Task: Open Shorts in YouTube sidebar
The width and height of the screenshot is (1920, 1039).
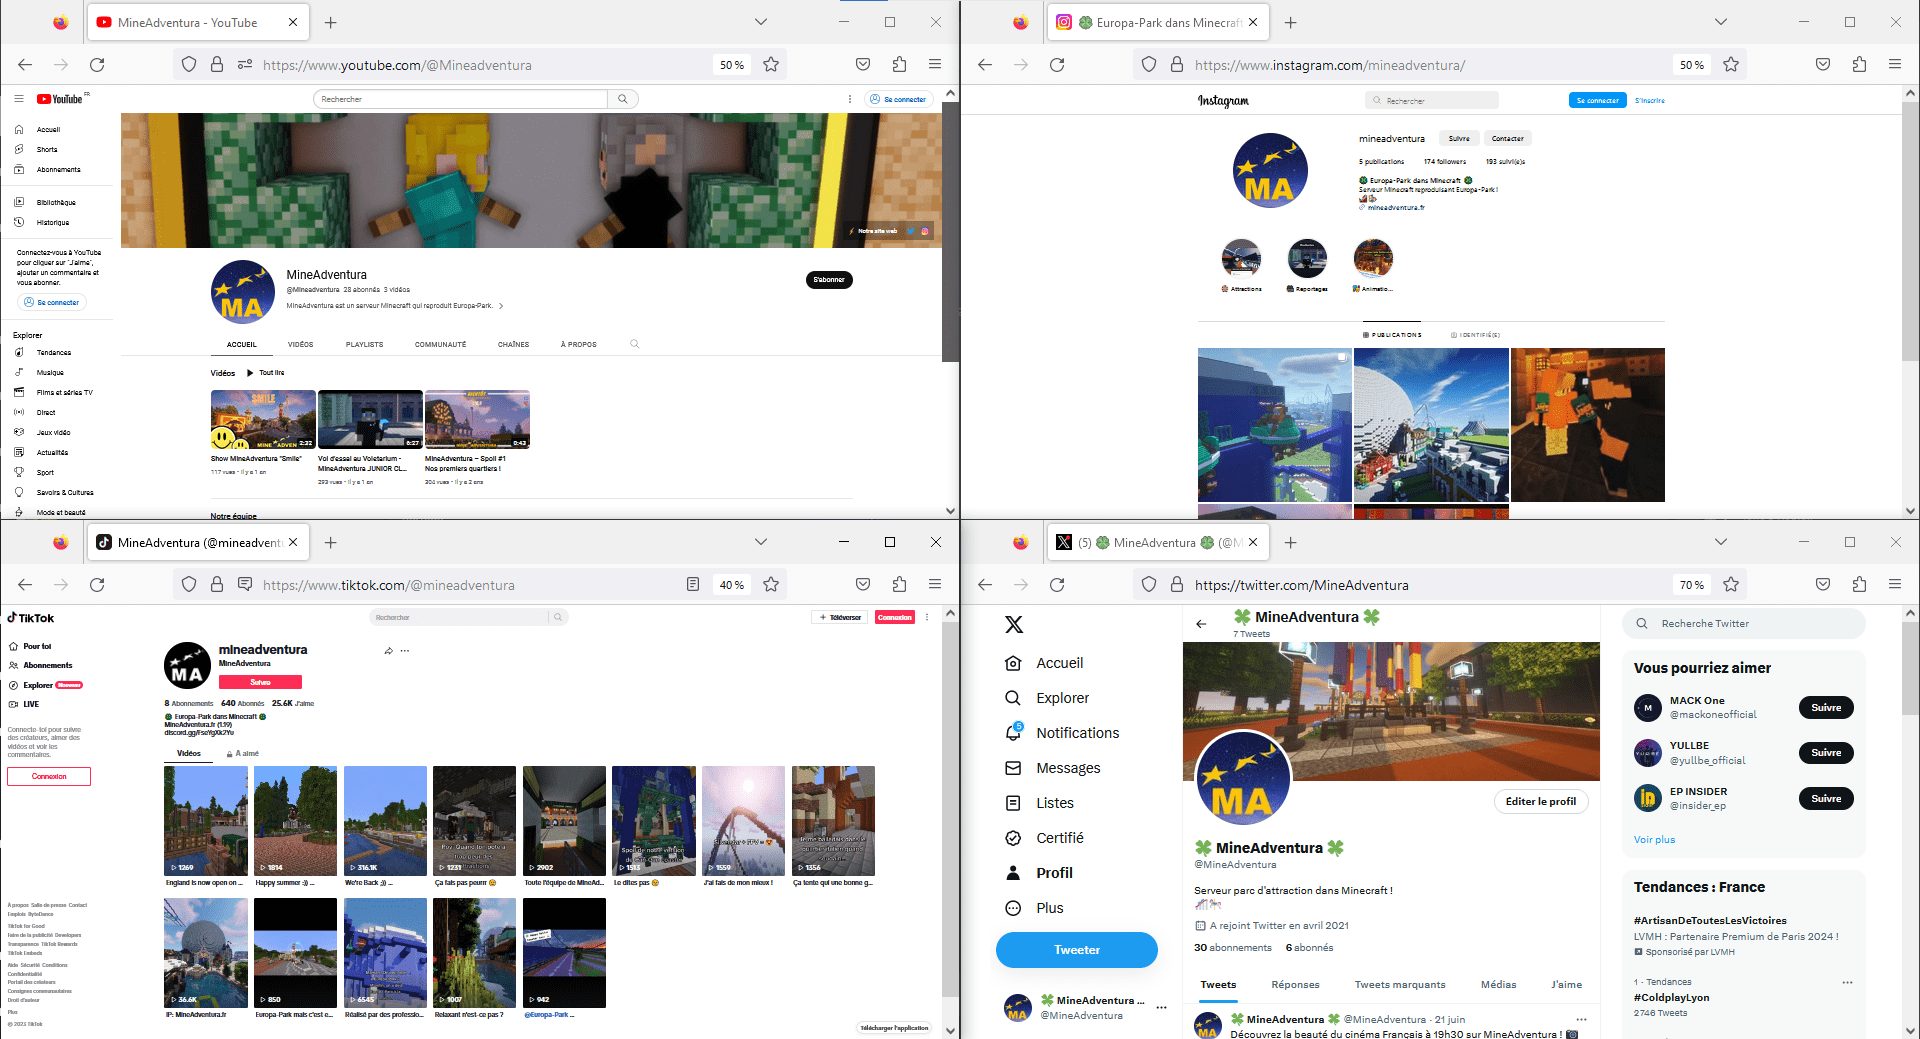Action: click(x=47, y=149)
